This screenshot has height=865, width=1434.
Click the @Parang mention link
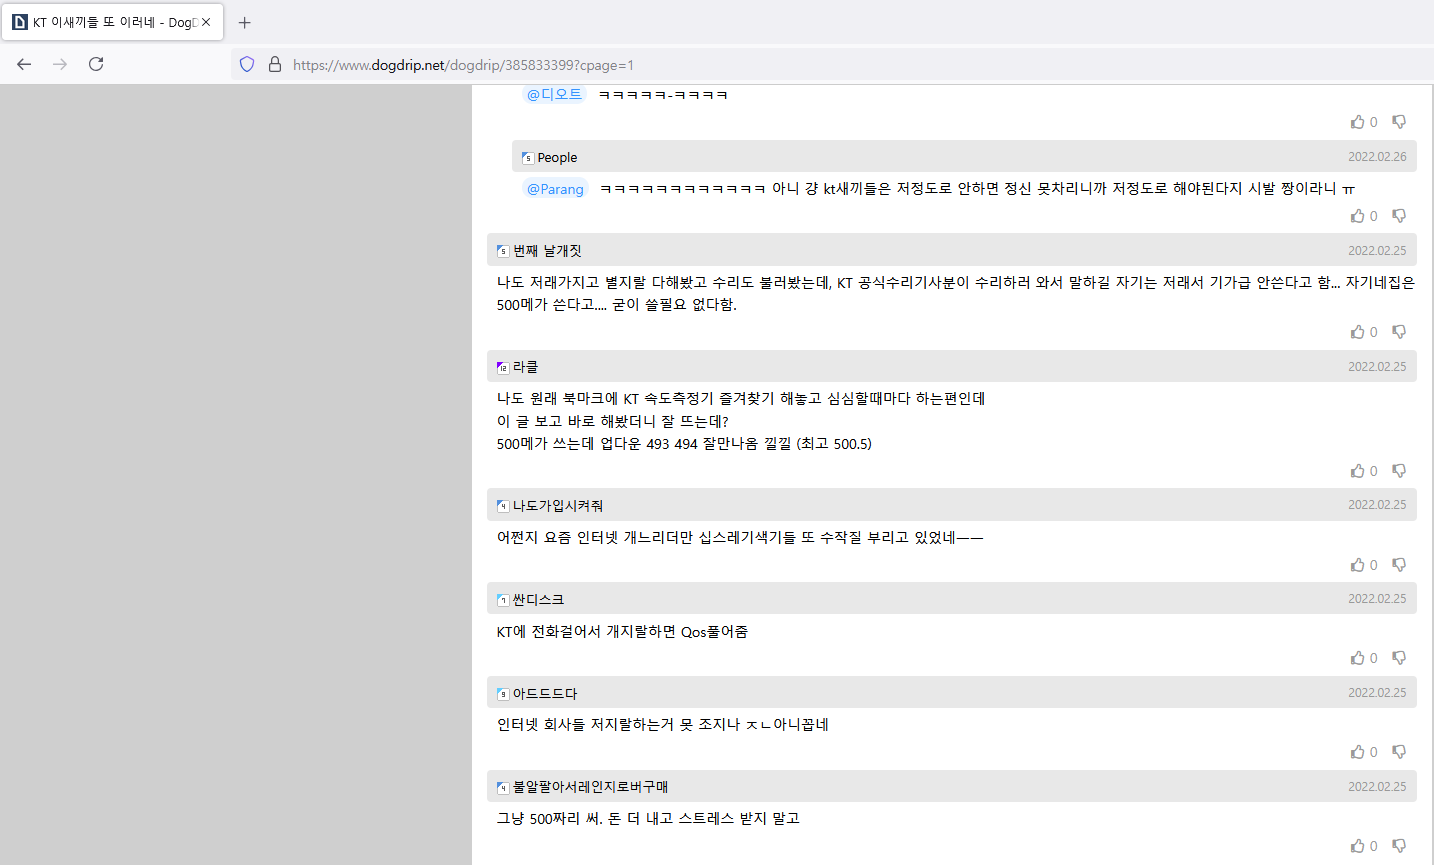coord(555,189)
